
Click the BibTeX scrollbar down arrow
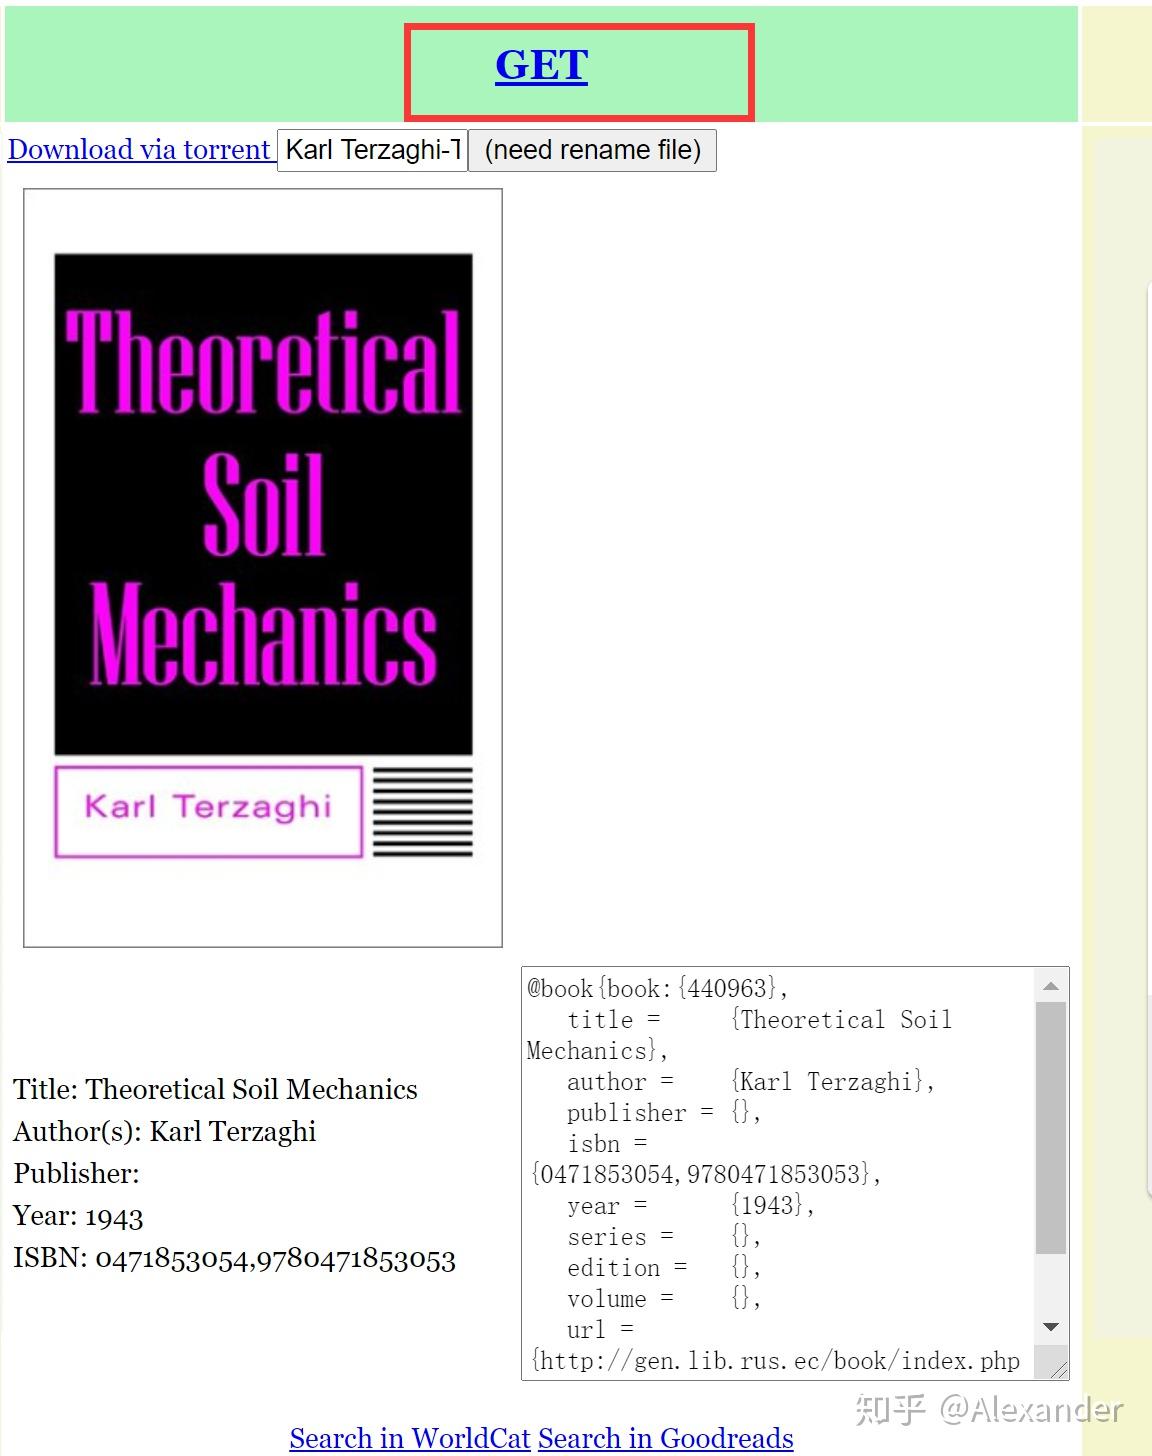click(x=1051, y=1327)
